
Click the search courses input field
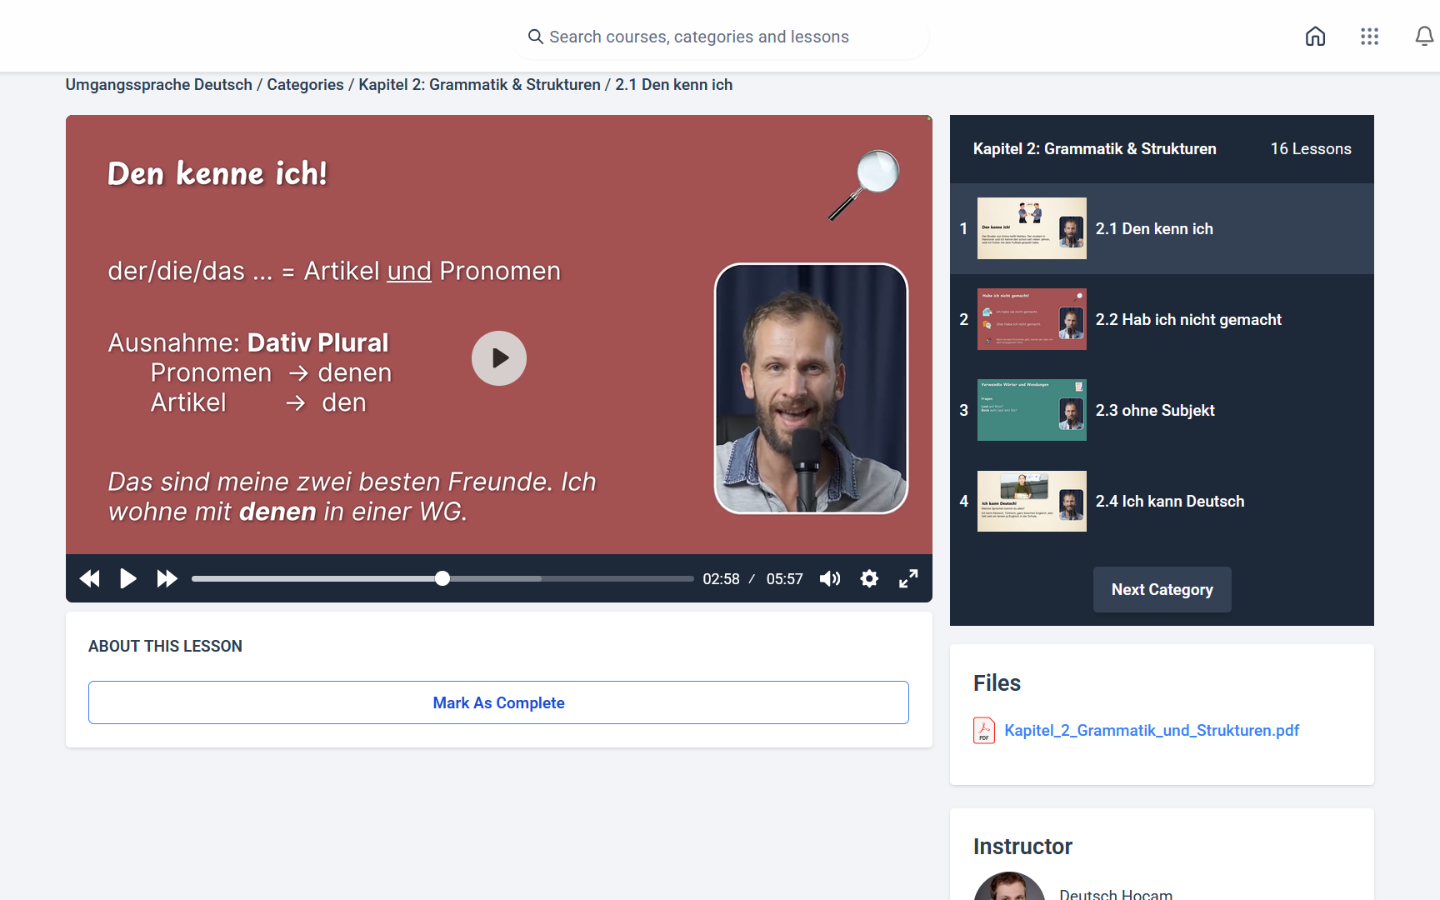pos(720,37)
